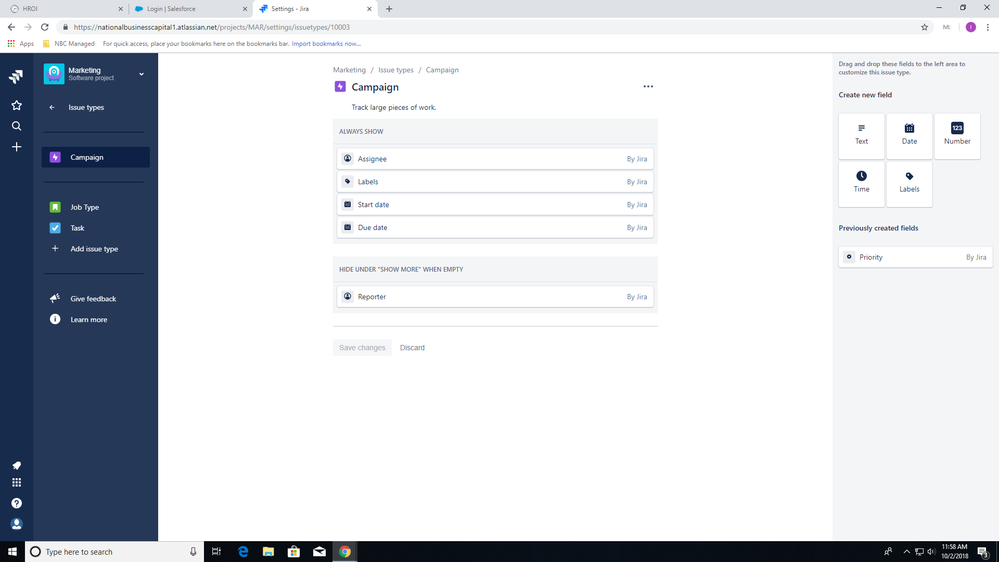
Task: Go back via the Issue types arrow
Action: tap(52, 108)
